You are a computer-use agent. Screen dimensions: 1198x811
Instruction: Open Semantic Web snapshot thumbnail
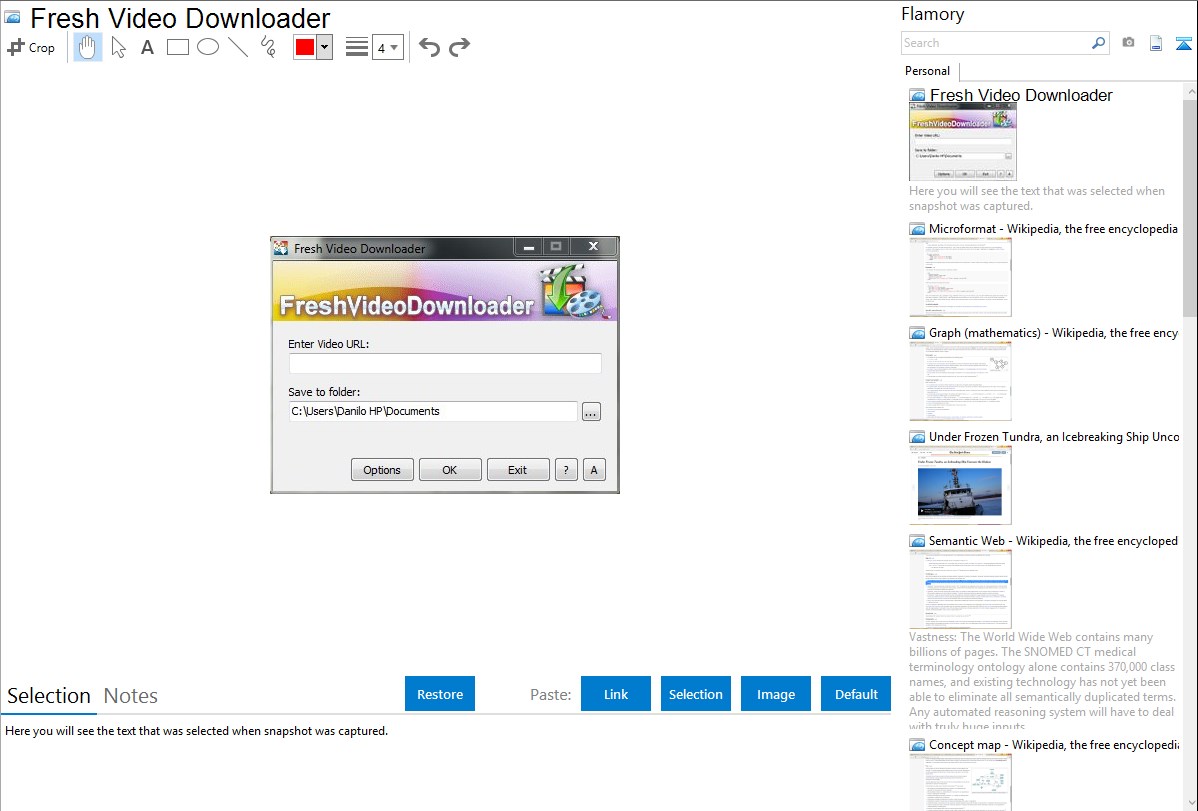coord(960,589)
